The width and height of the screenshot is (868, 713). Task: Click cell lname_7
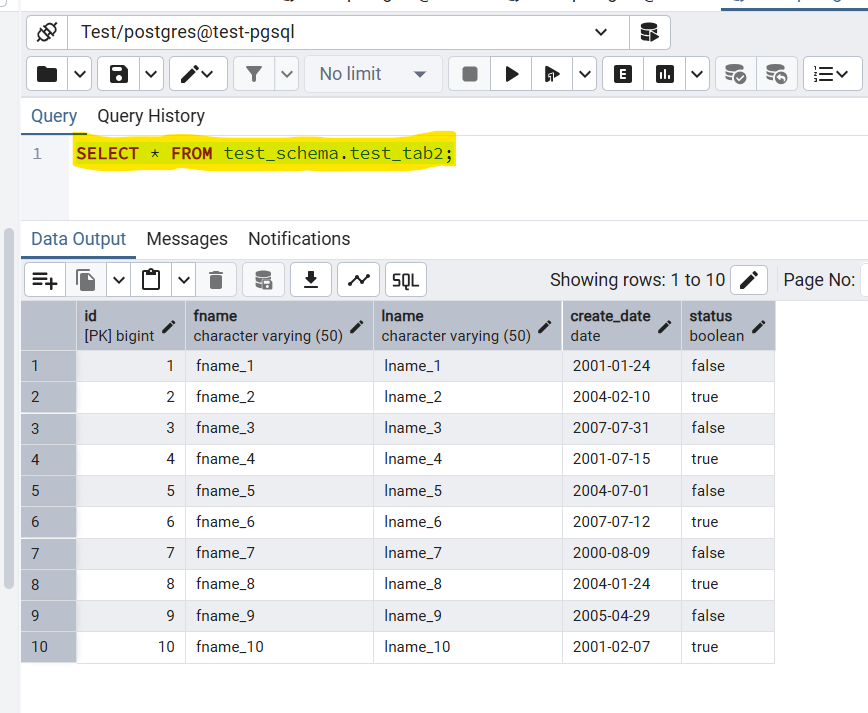(x=468, y=553)
